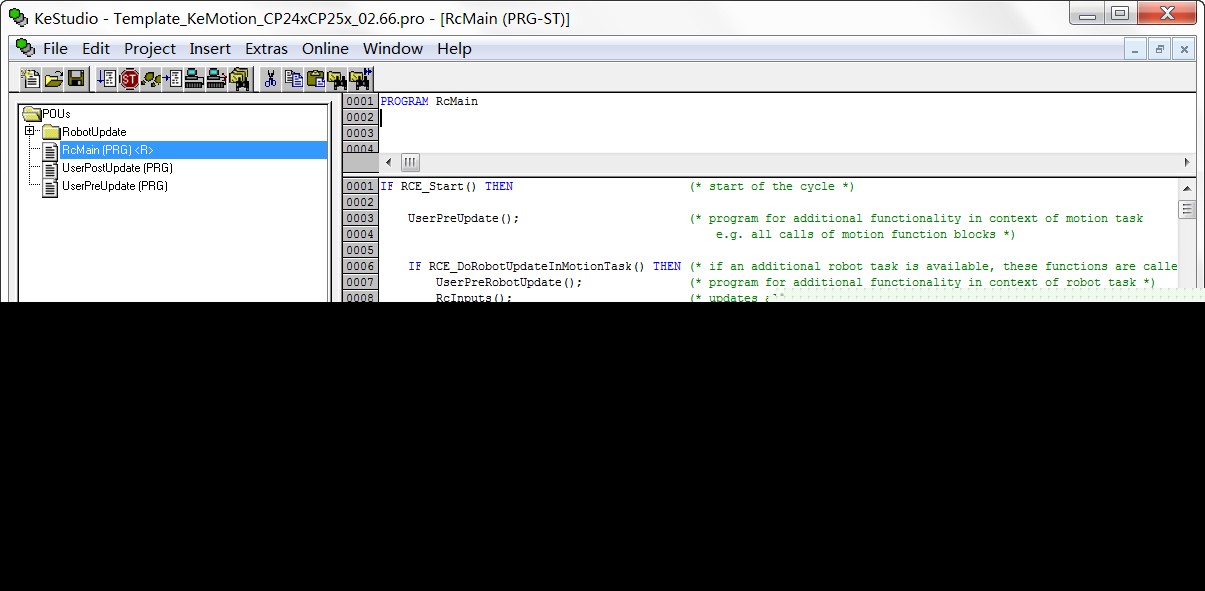This screenshot has width=1205, height=591.
Task: Click the Find next icon
Action: (x=361, y=78)
